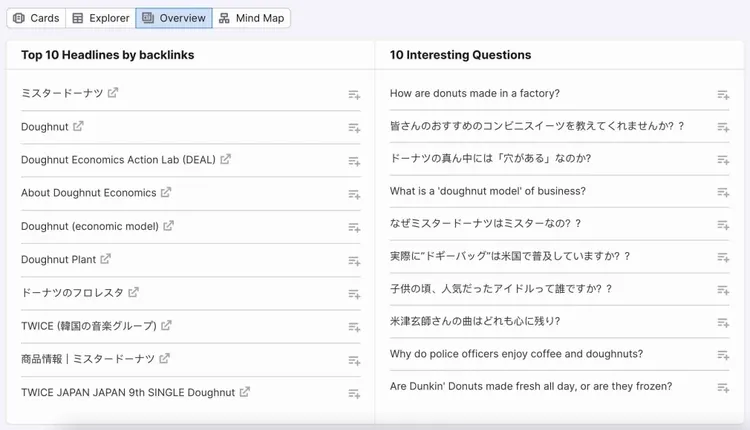Click "What is a 'doughnut model' of business?"

(487, 191)
